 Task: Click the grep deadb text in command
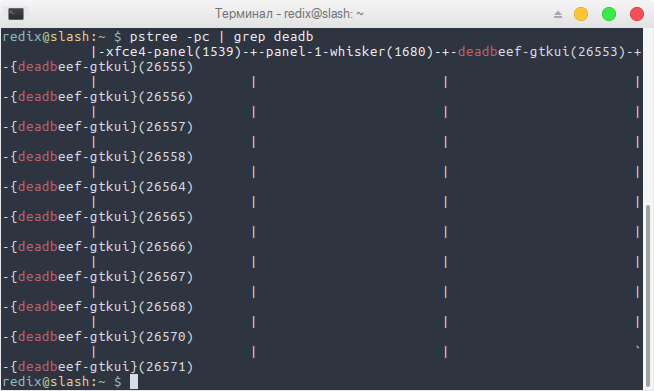point(273,37)
